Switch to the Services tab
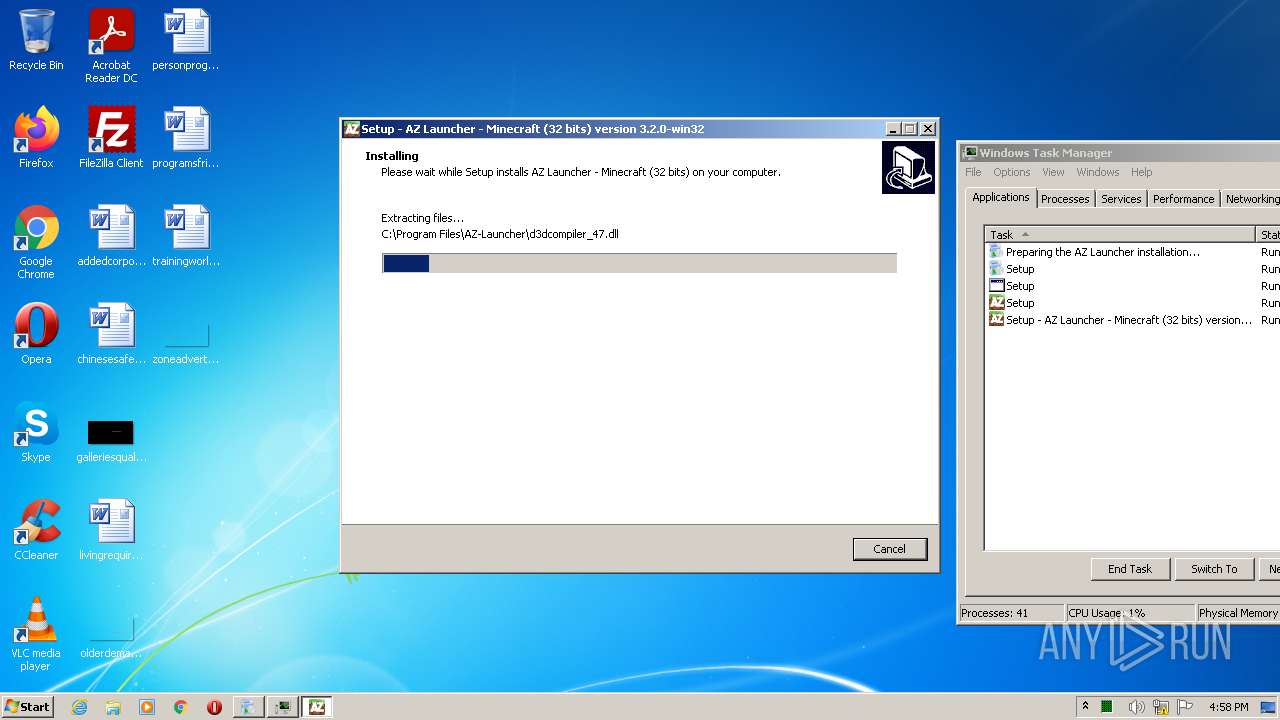The image size is (1280, 720). [1121, 199]
